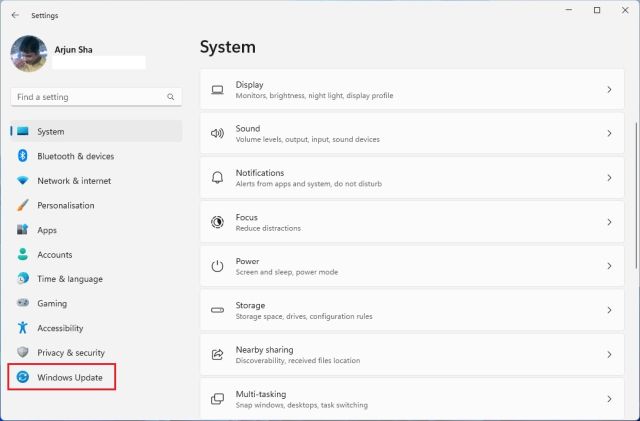Click the Notifications bell icon
The width and height of the screenshot is (640, 421).
[x=217, y=178]
